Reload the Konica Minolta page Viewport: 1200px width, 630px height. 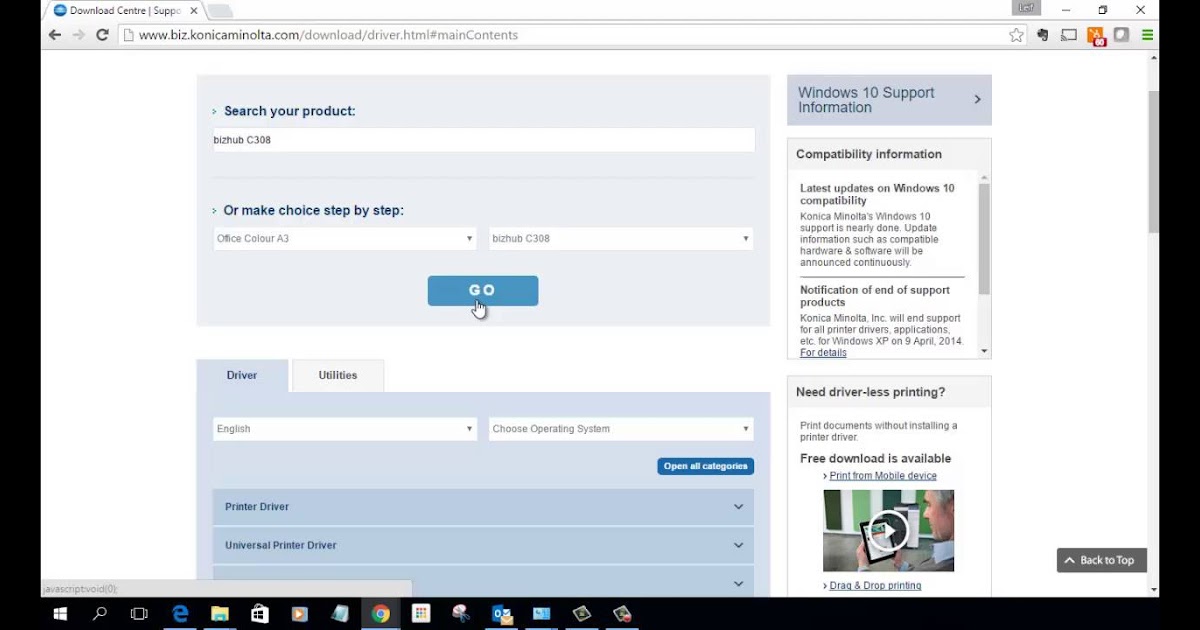(x=102, y=34)
